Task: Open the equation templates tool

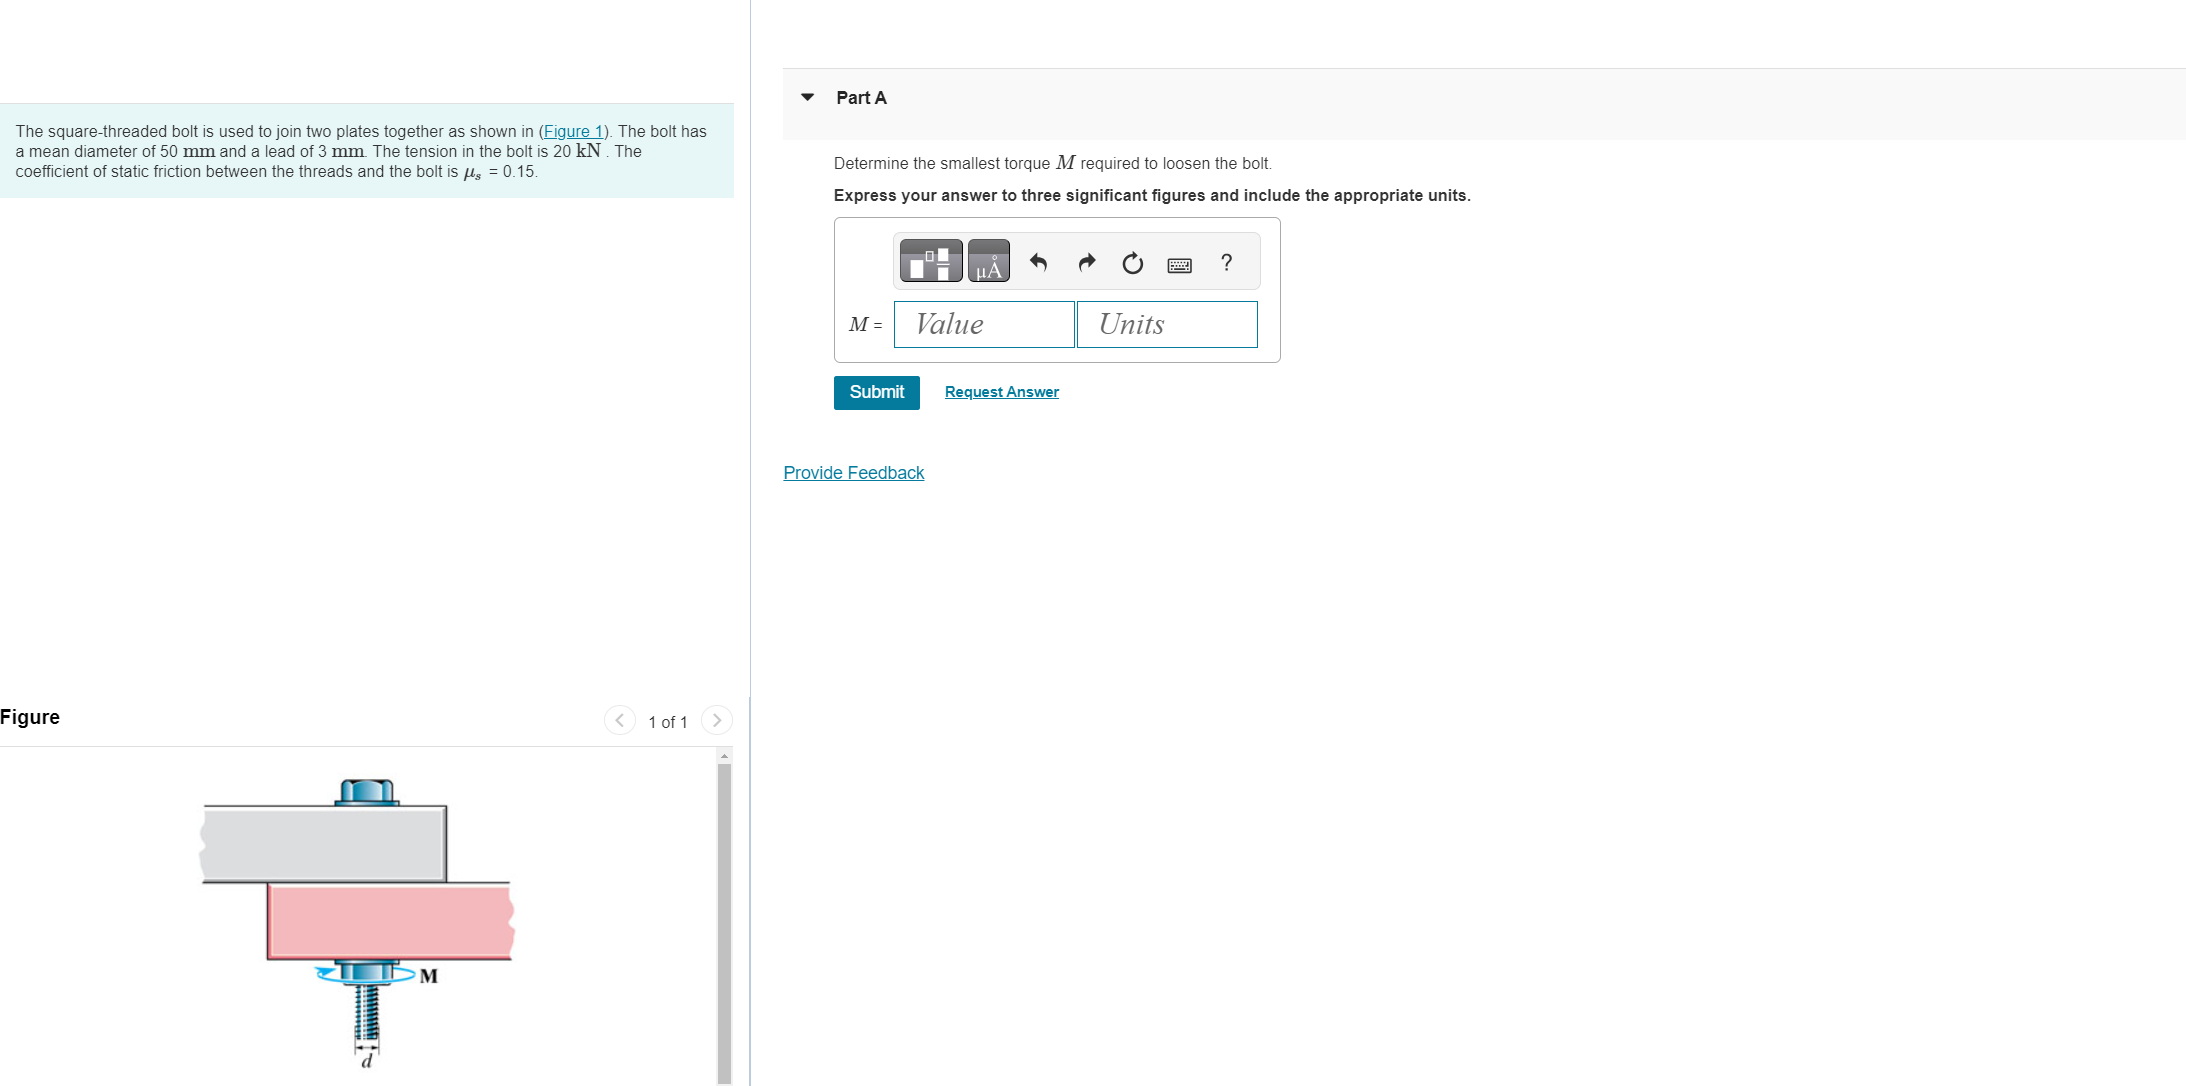Action: (930, 262)
